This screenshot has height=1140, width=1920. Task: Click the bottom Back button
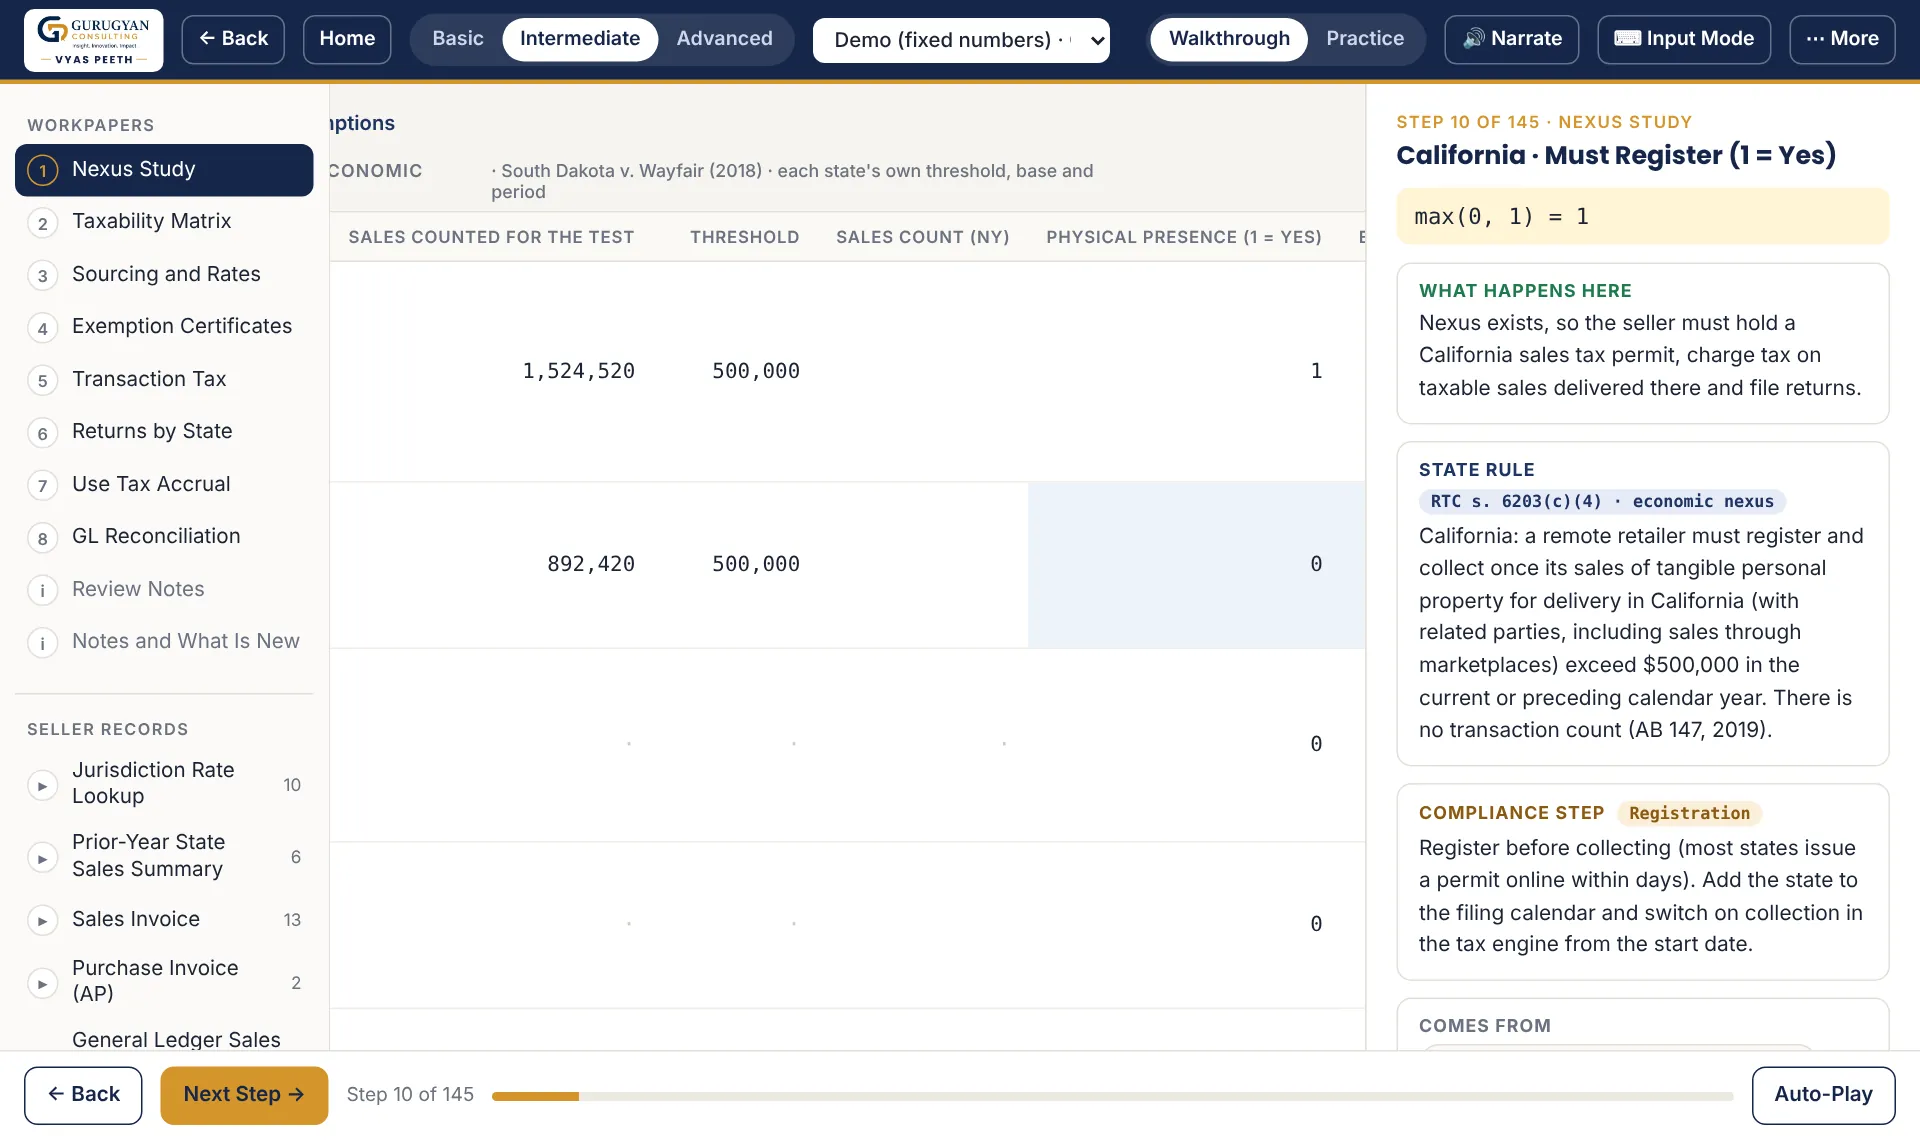(x=83, y=1095)
